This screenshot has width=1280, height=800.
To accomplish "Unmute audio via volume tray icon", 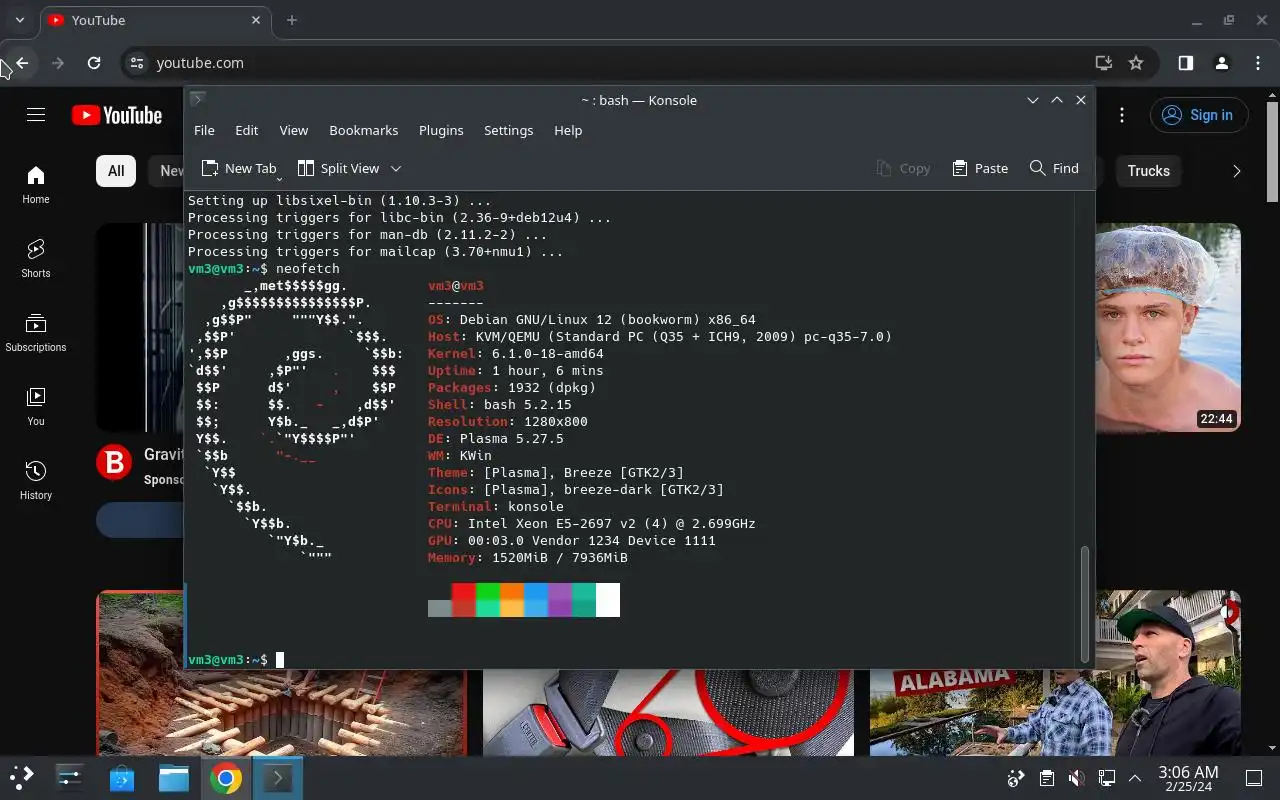I will (x=1076, y=778).
